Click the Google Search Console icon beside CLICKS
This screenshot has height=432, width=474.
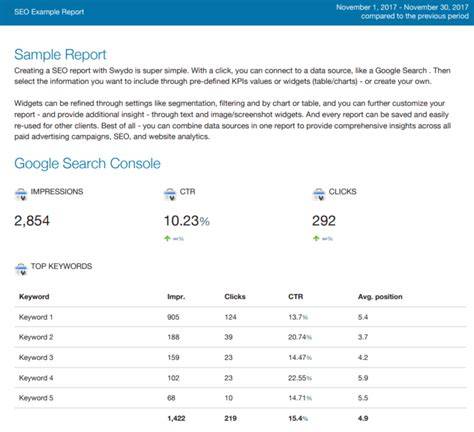(x=319, y=194)
